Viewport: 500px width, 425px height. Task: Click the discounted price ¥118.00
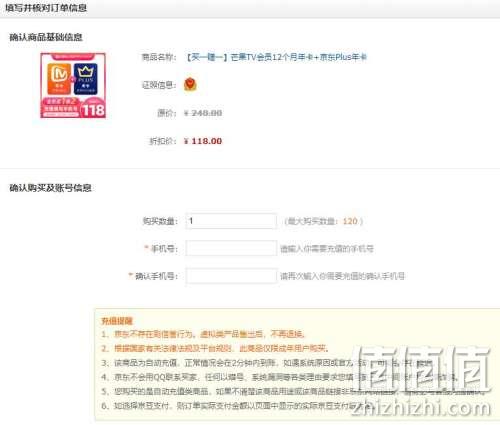(203, 141)
